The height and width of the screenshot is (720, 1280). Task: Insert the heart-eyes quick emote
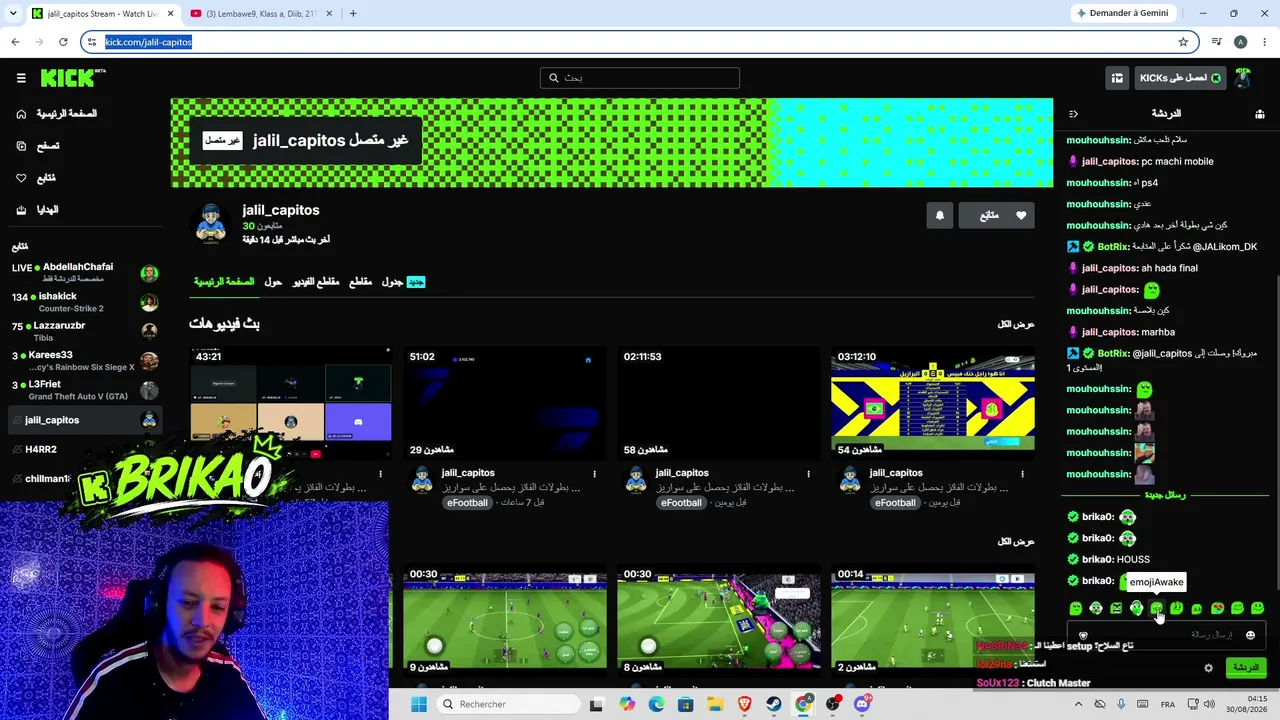click(x=1217, y=608)
